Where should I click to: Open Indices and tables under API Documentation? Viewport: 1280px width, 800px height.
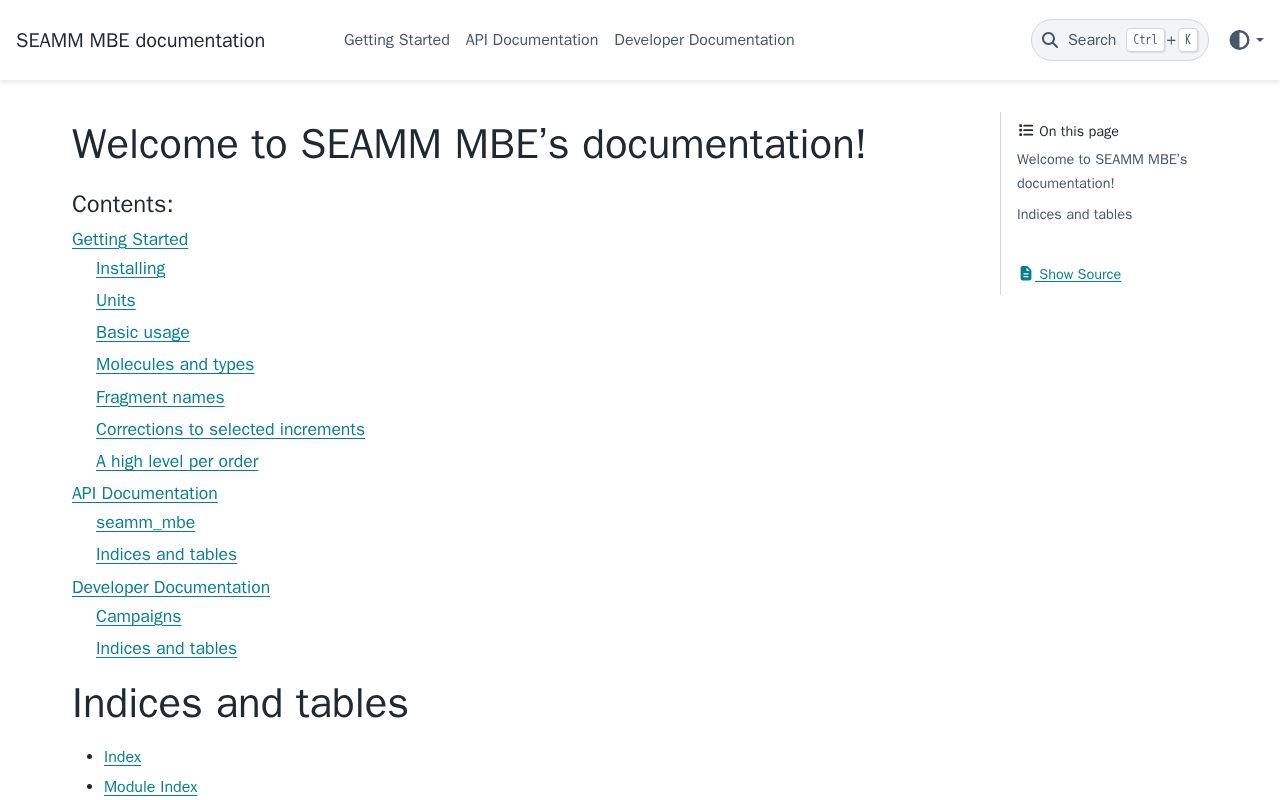click(166, 554)
